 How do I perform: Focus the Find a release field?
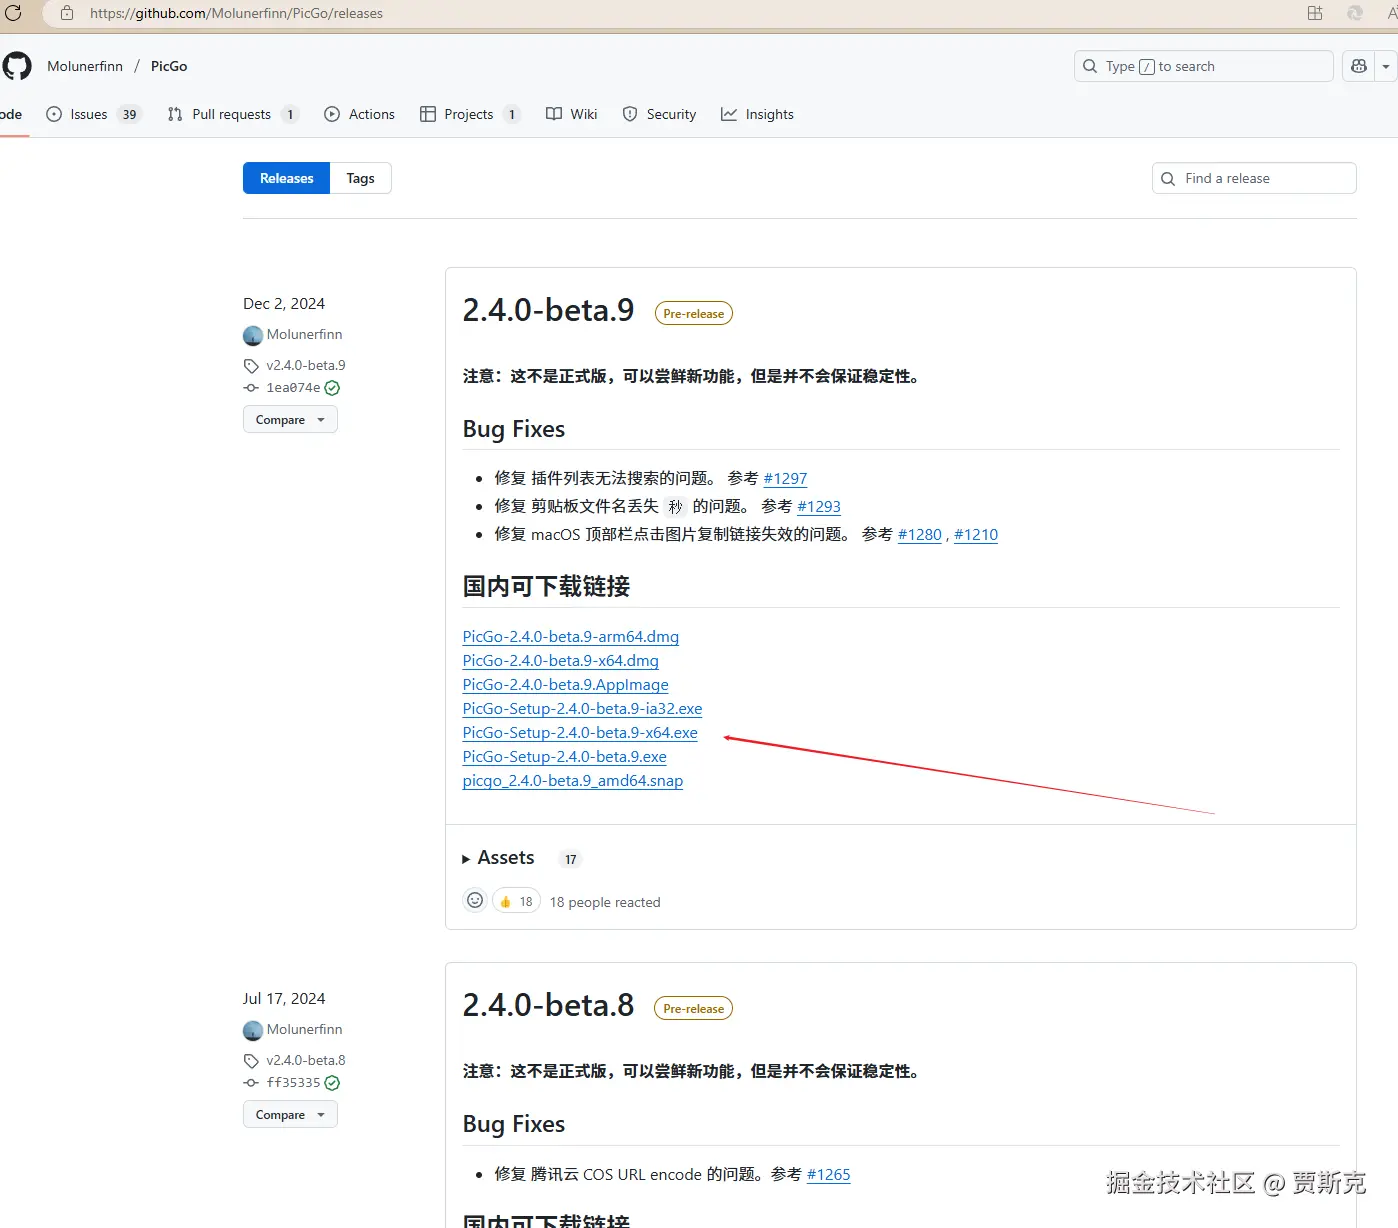[1254, 178]
